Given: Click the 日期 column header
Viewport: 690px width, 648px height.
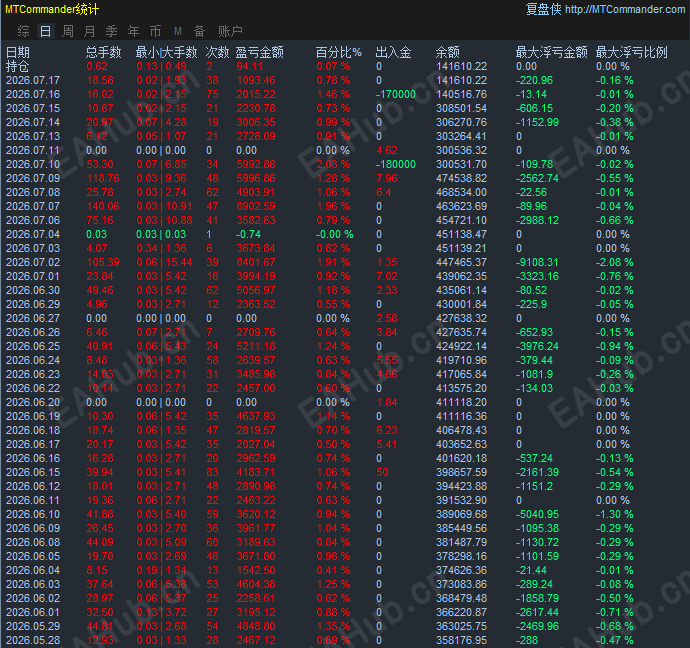Looking at the screenshot, I should pos(18,52).
